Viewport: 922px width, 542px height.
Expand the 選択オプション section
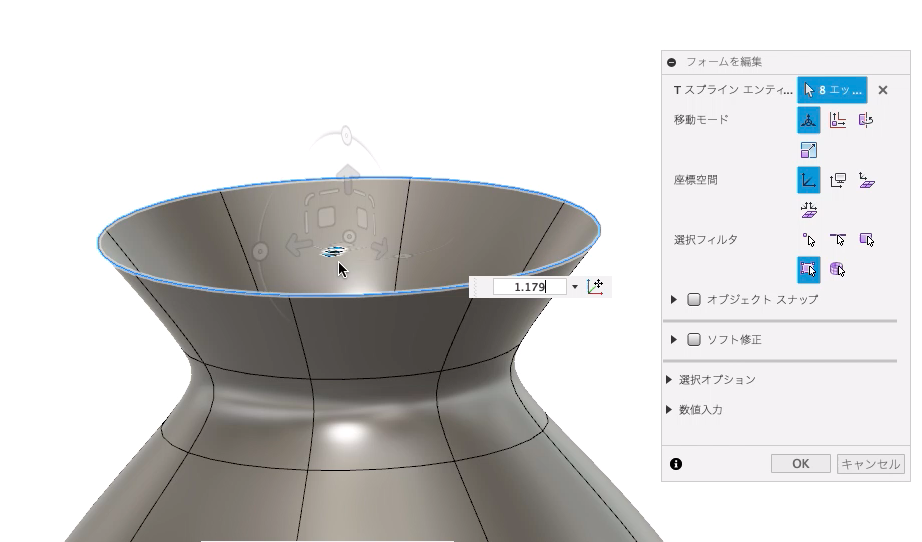tap(669, 380)
